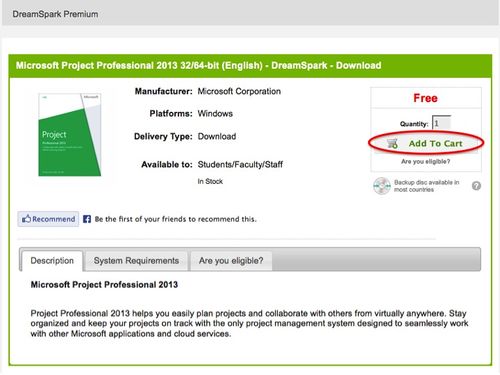Click the 'Download' delivery type value
Viewport: 500px width, 375px height.
pyautogui.click(x=217, y=136)
